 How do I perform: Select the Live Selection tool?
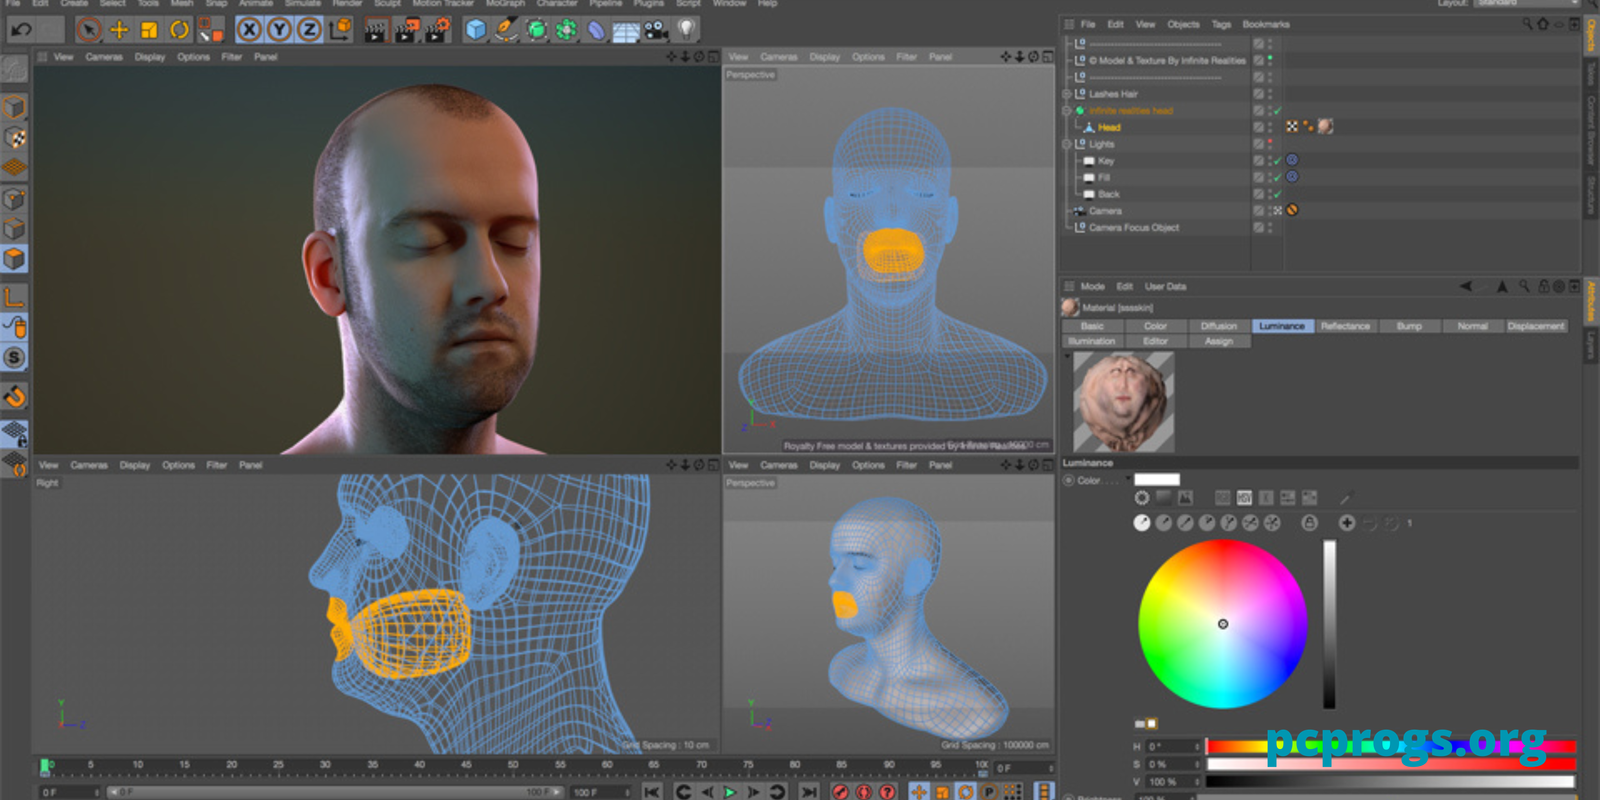tap(89, 30)
